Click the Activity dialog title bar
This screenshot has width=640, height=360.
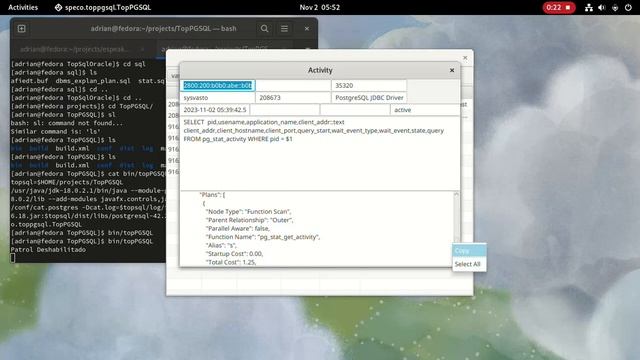[x=320, y=70]
